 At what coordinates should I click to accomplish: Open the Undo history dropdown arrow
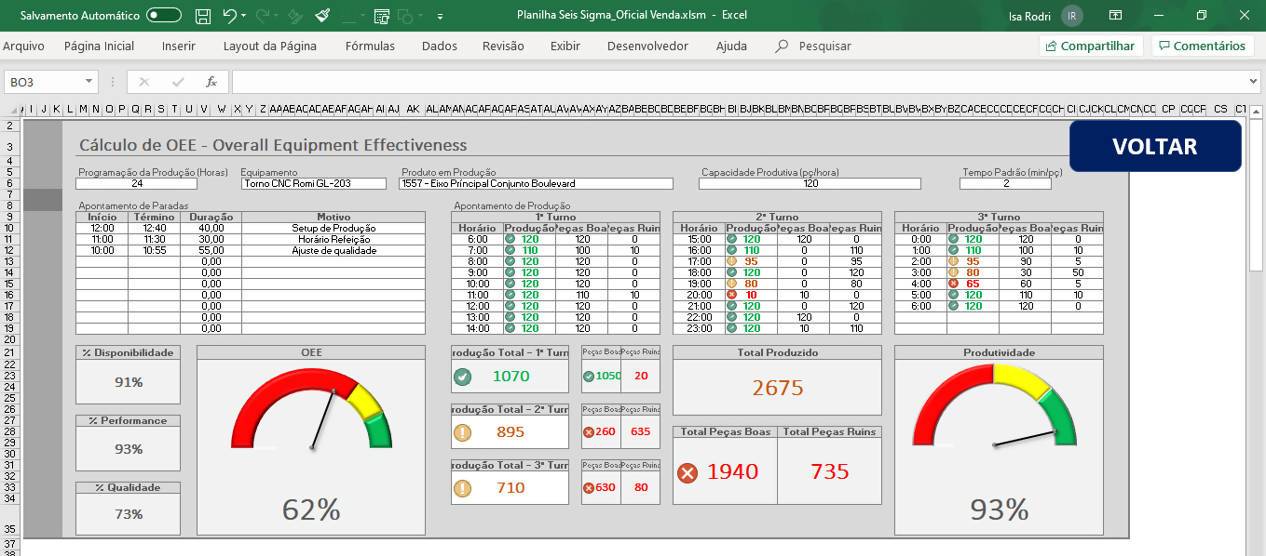point(245,17)
